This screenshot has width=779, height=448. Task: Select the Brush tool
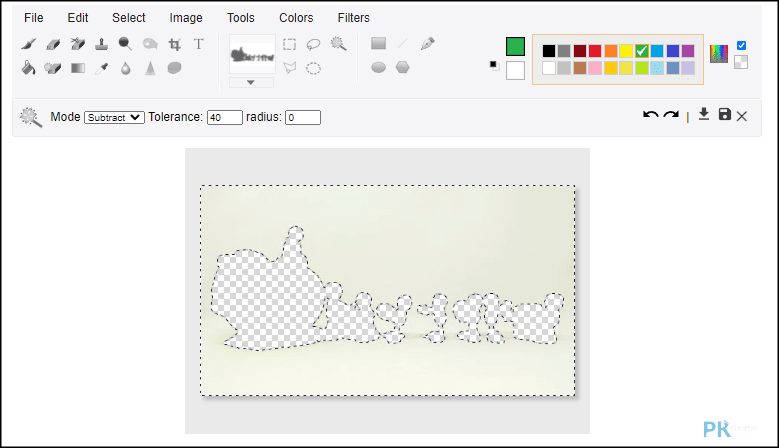point(29,44)
